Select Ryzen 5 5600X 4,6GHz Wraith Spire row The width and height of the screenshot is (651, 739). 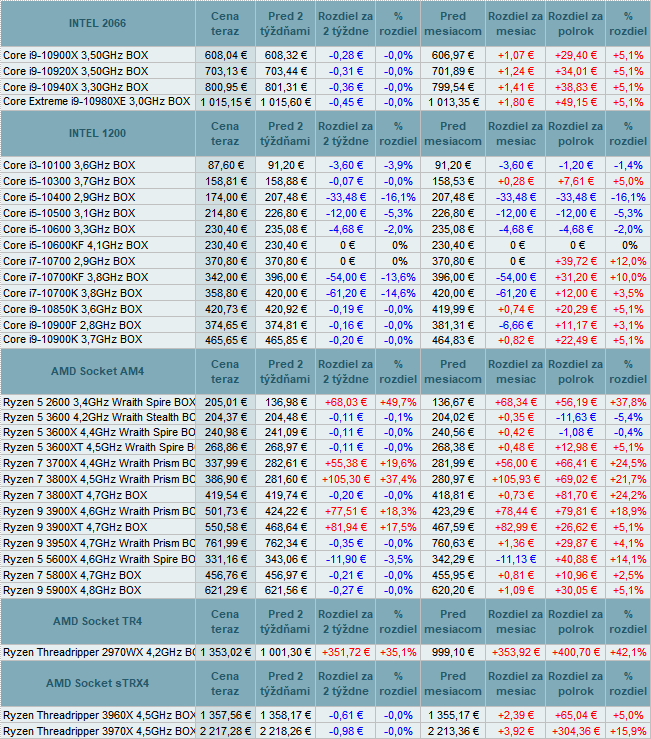[99, 560]
